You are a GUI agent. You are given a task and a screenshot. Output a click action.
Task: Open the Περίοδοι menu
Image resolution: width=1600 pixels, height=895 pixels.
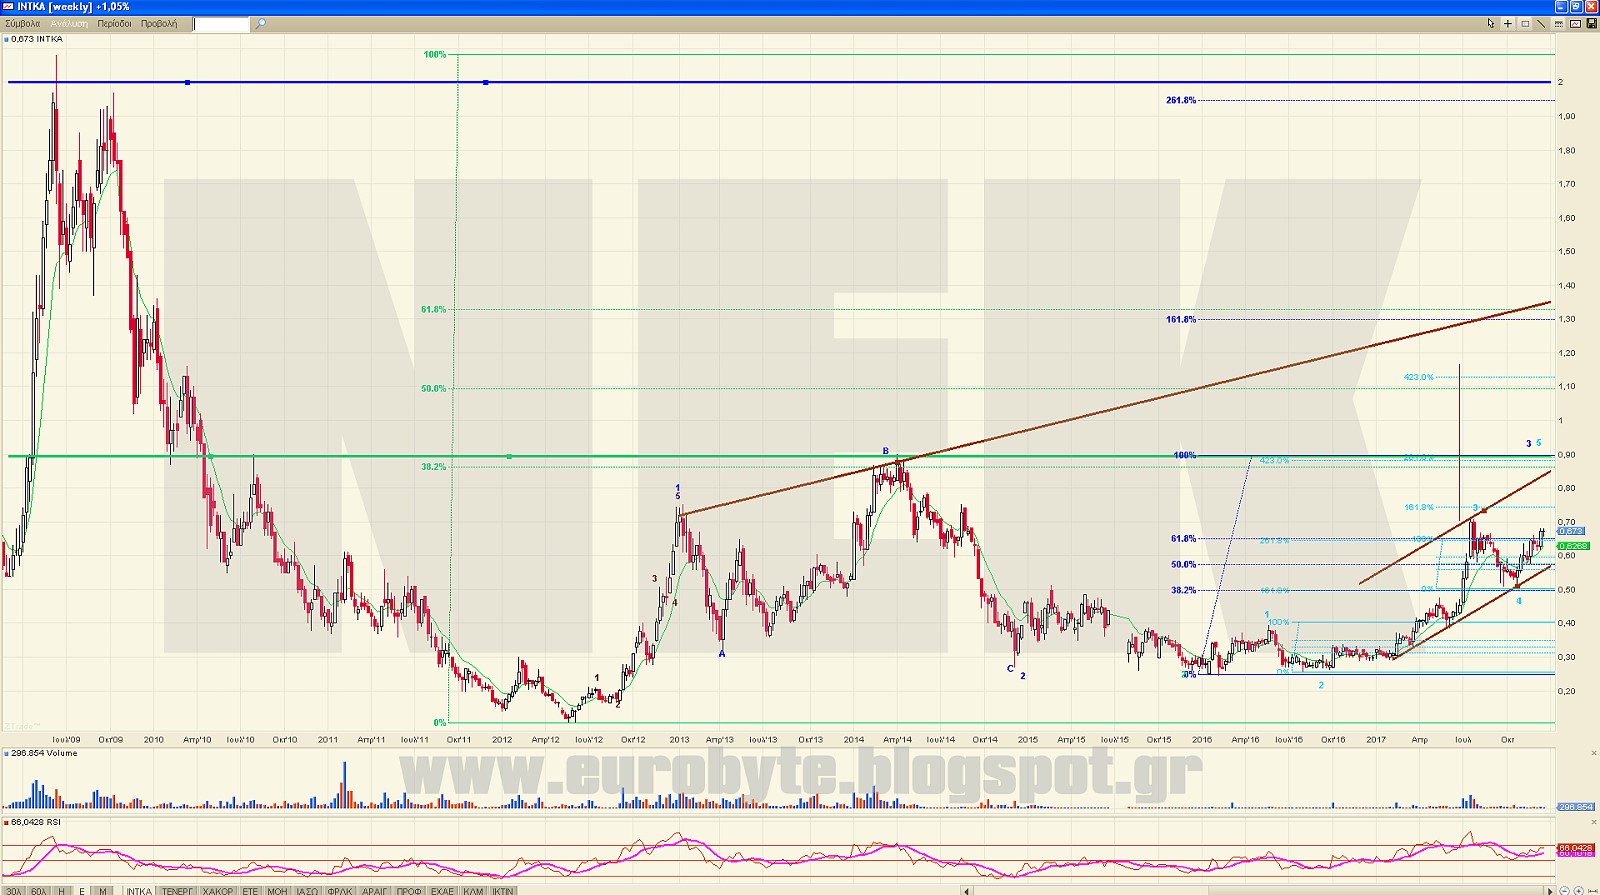[114, 24]
